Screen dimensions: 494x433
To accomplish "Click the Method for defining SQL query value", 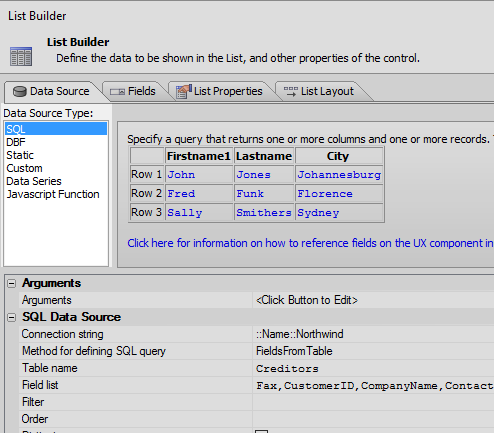I will (373, 351).
